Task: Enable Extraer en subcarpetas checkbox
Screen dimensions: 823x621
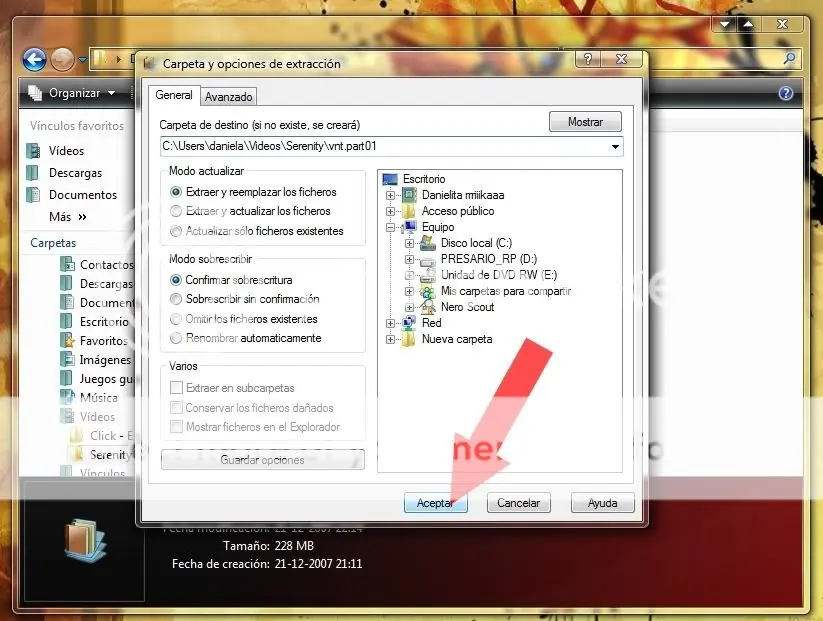Action: (x=176, y=388)
